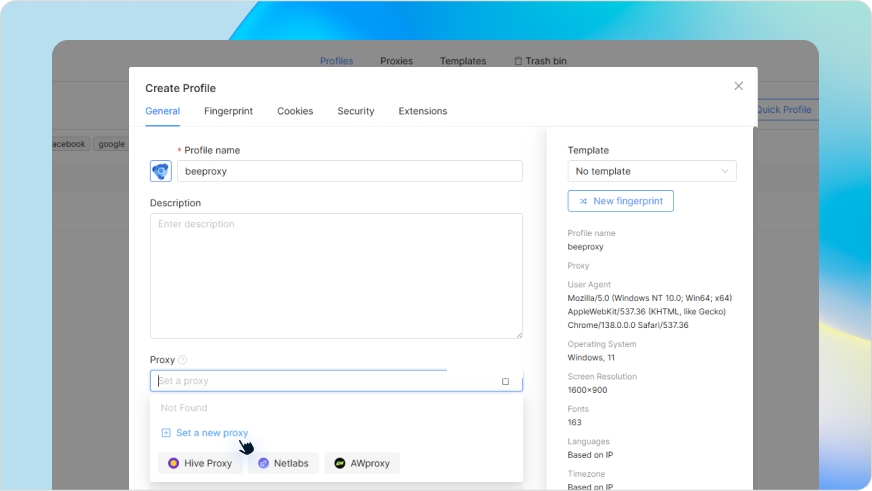Click the Set a new proxy link
The width and height of the screenshot is (872, 491).
(x=212, y=433)
